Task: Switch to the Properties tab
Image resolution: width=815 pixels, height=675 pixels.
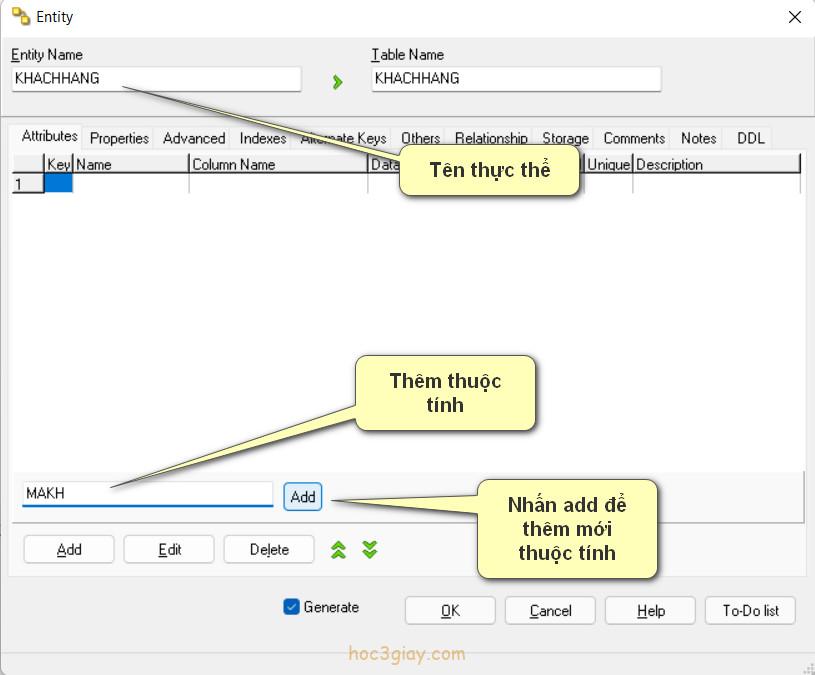Action: [119, 138]
